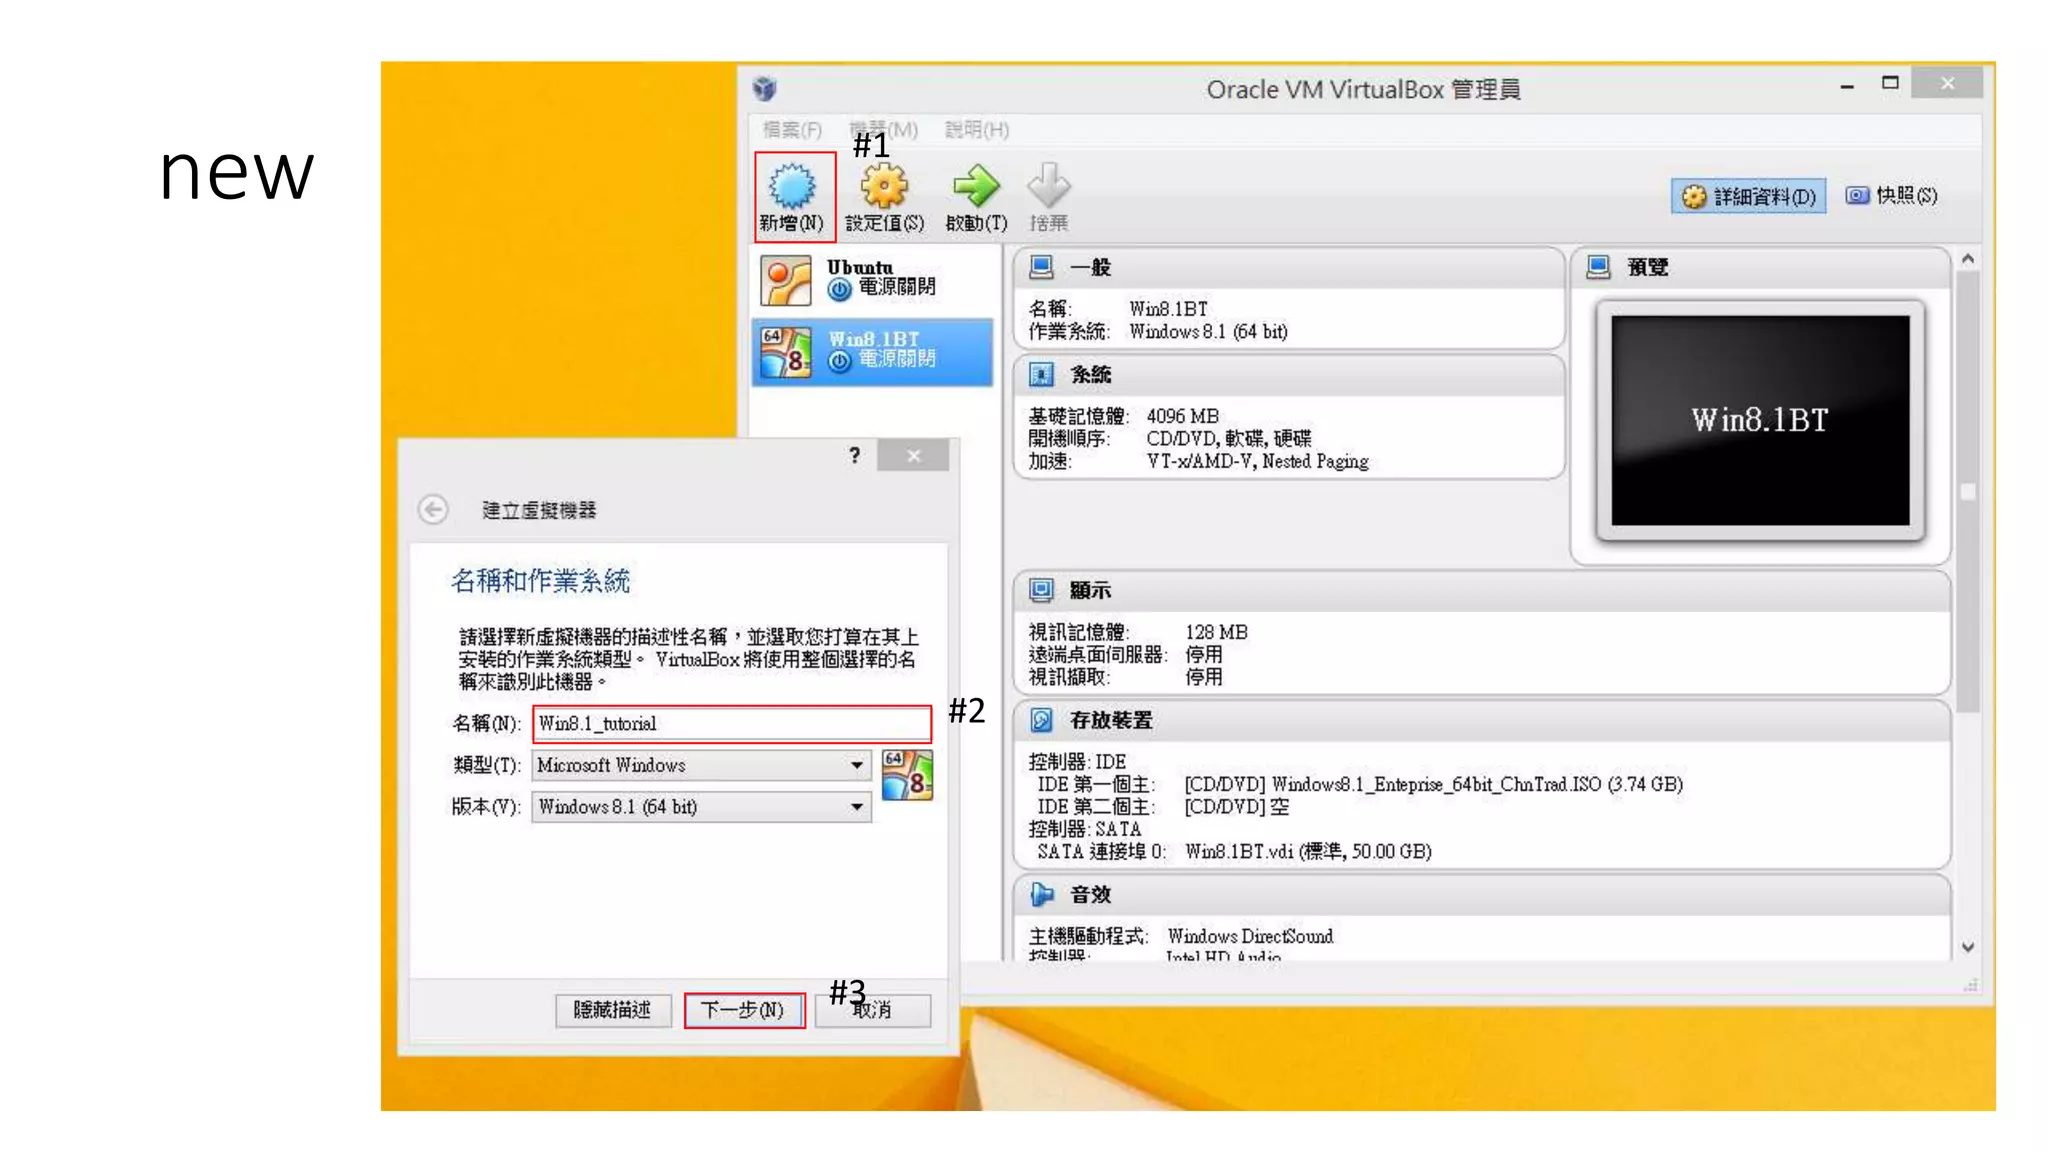Open the File (檔案) menu
2048x1152 pixels.
coord(792,130)
